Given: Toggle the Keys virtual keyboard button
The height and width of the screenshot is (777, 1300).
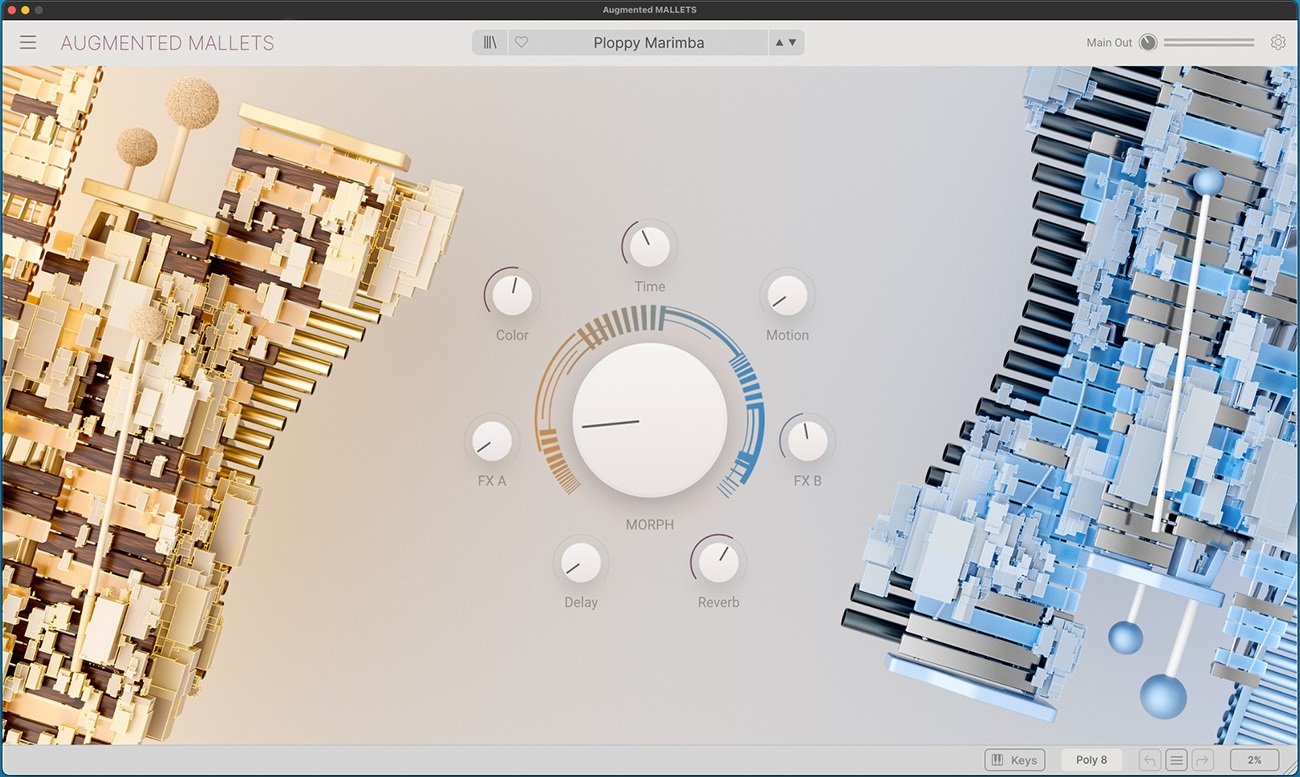Looking at the screenshot, I should tap(1014, 760).
